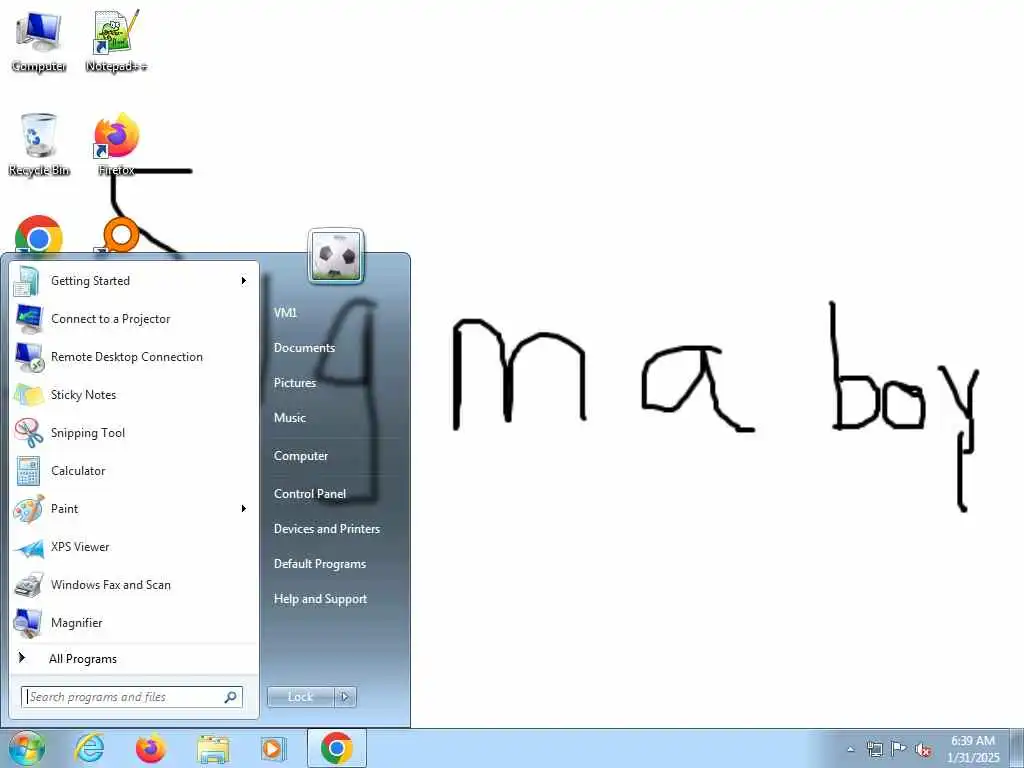
Task: Open Magnifier from the Start menu
Action: pyautogui.click(x=133, y=622)
